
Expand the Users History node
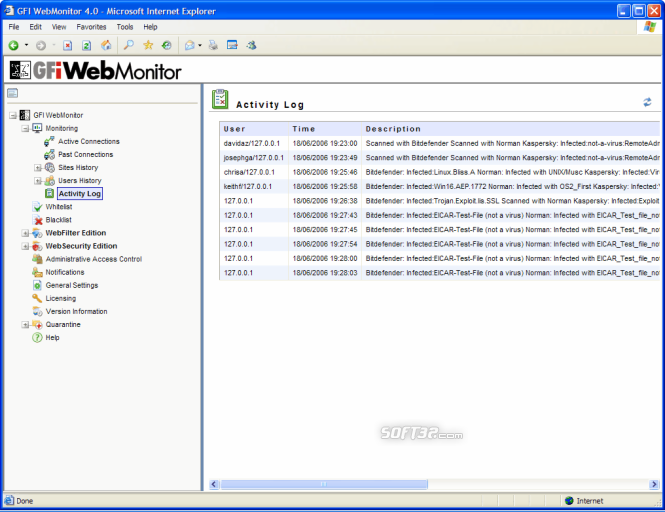37,181
